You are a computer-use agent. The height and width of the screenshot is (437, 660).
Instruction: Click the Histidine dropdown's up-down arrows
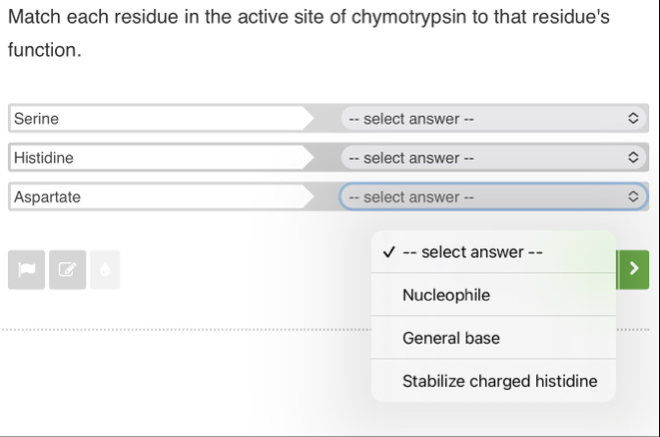point(631,158)
